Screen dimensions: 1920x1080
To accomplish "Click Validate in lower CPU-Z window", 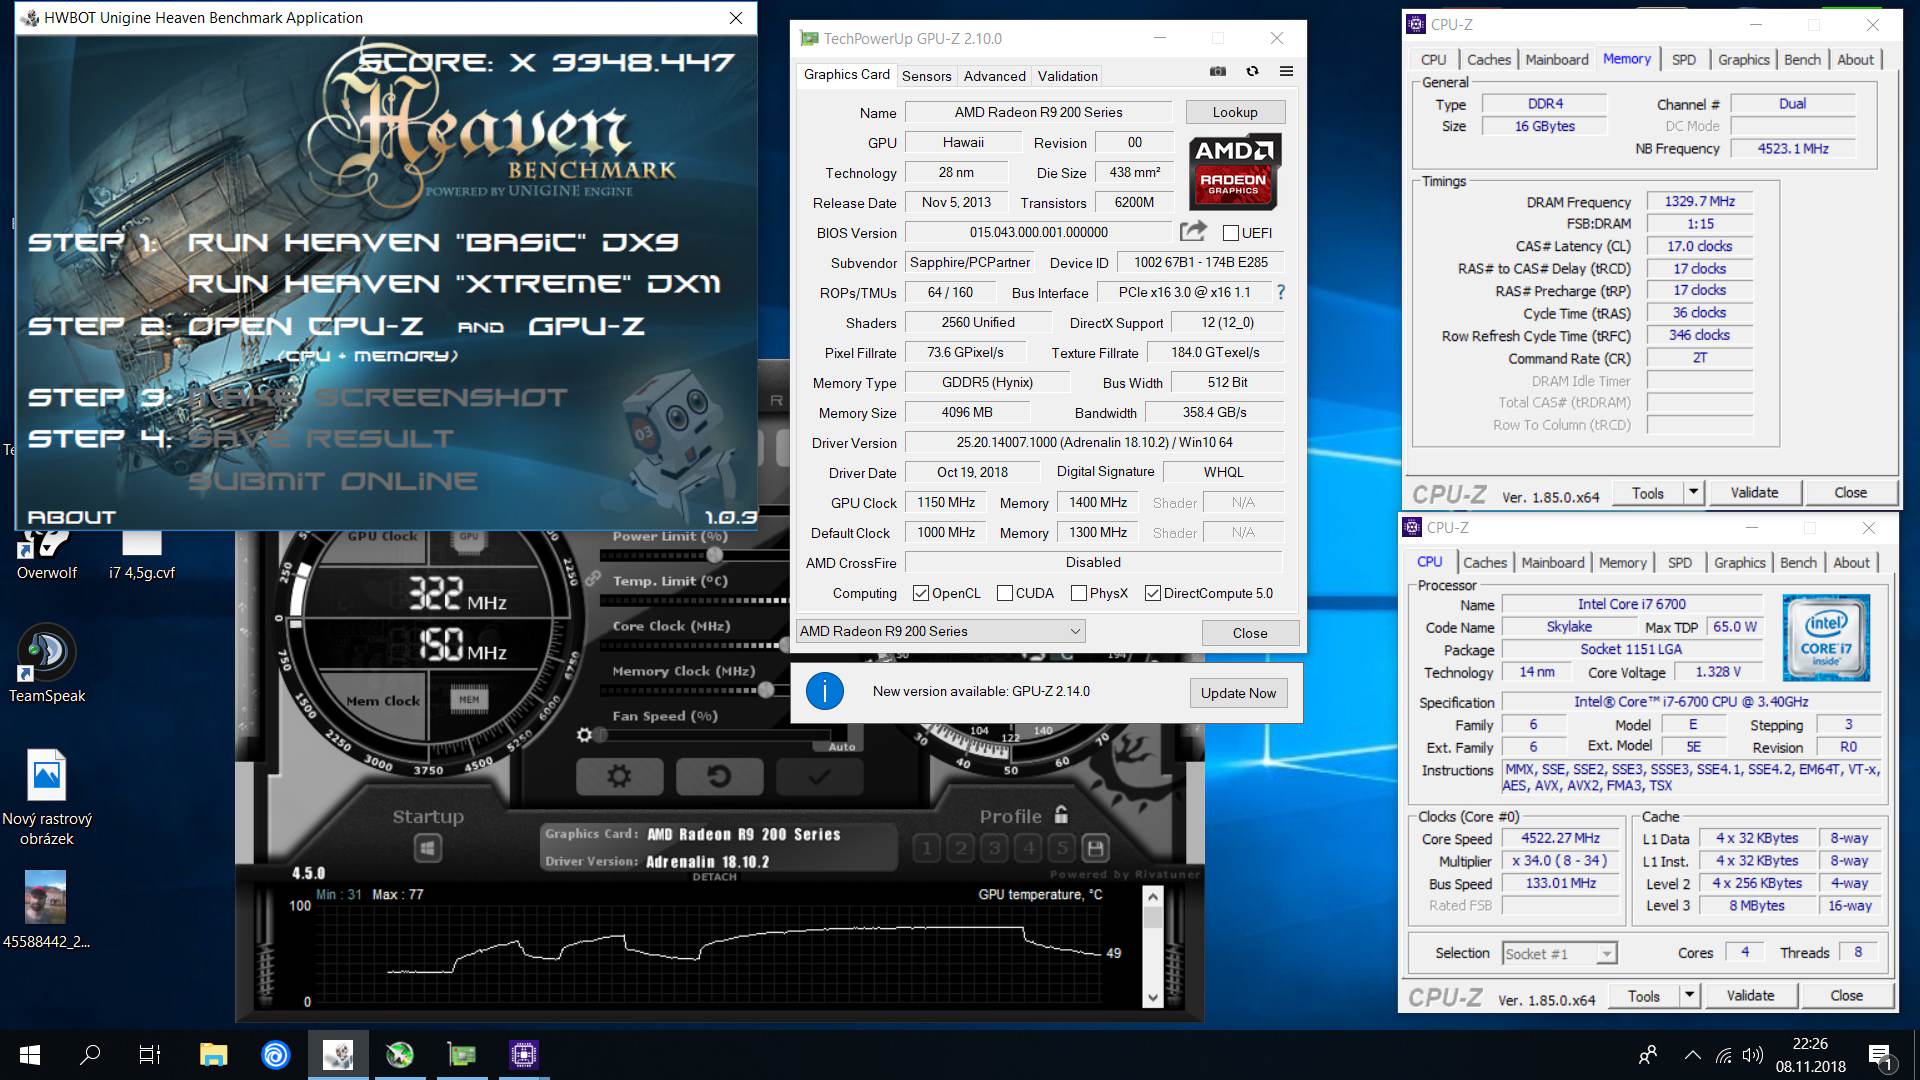I will (1750, 995).
